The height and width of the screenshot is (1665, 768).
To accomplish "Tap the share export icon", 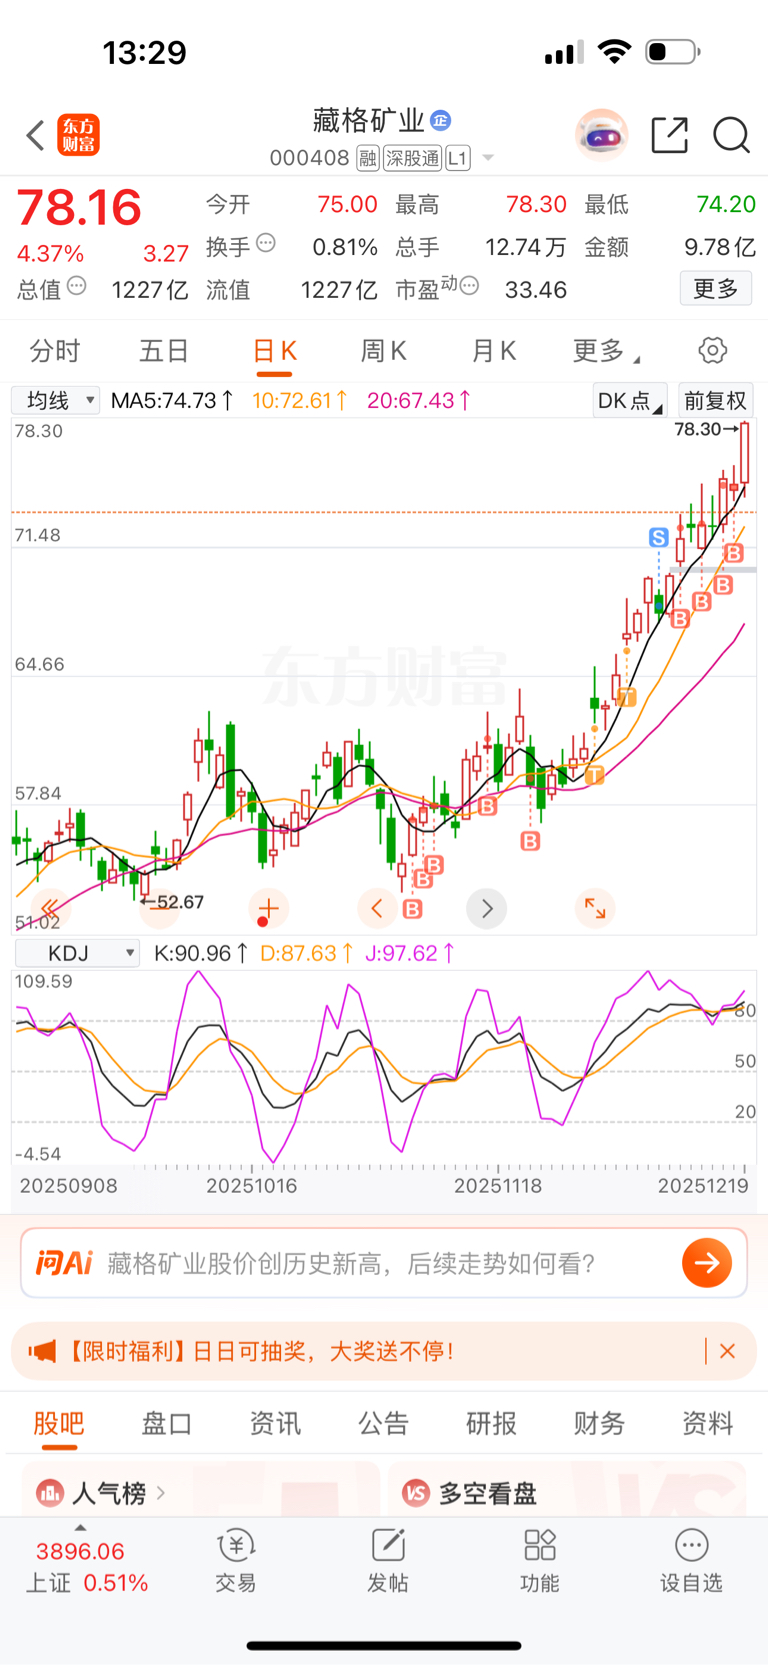I will coord(669,135).
